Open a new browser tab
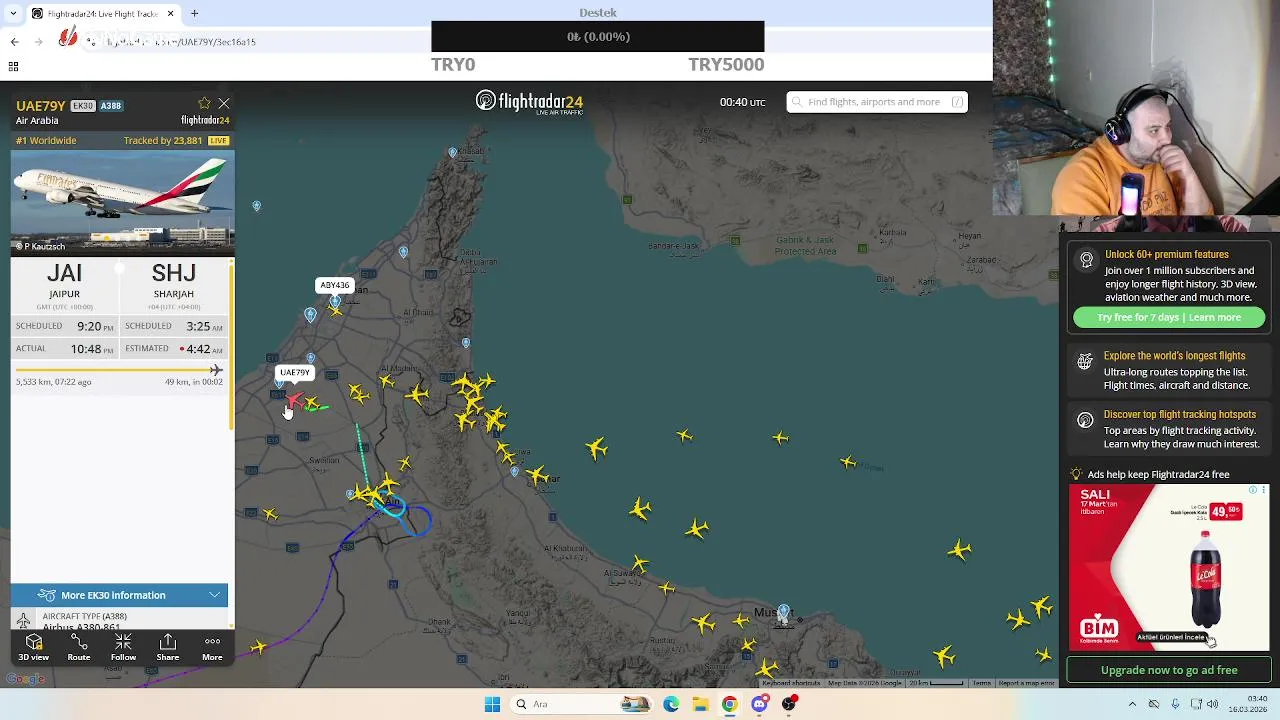The image size is (1280, 720). pyautogui.click(x=195, y=13)
